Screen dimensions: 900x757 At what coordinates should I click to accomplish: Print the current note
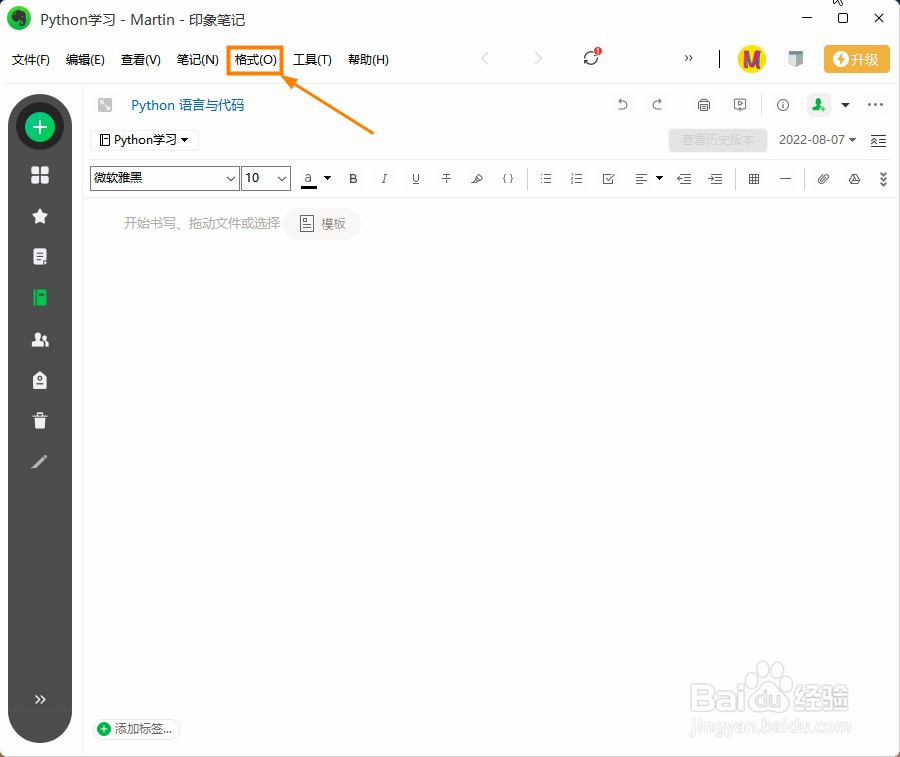(x=704, y=104)
